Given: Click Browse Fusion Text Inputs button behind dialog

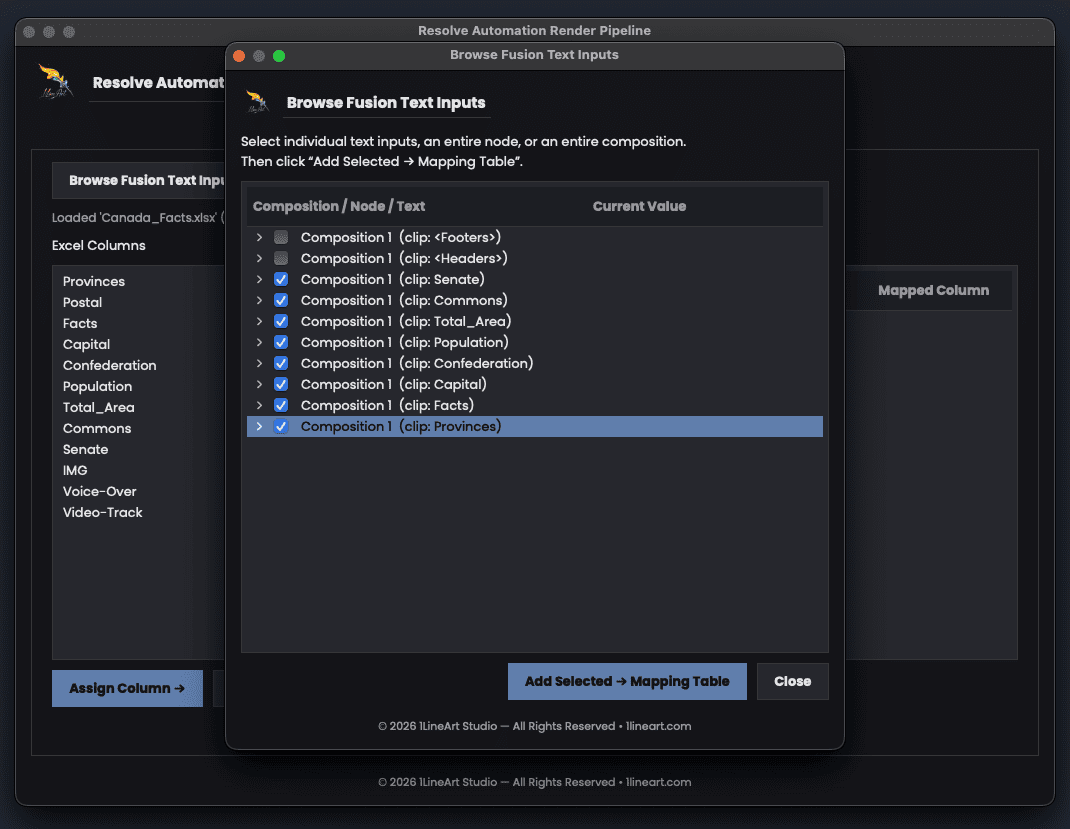Looking at the screenshot, I should 139,180.
